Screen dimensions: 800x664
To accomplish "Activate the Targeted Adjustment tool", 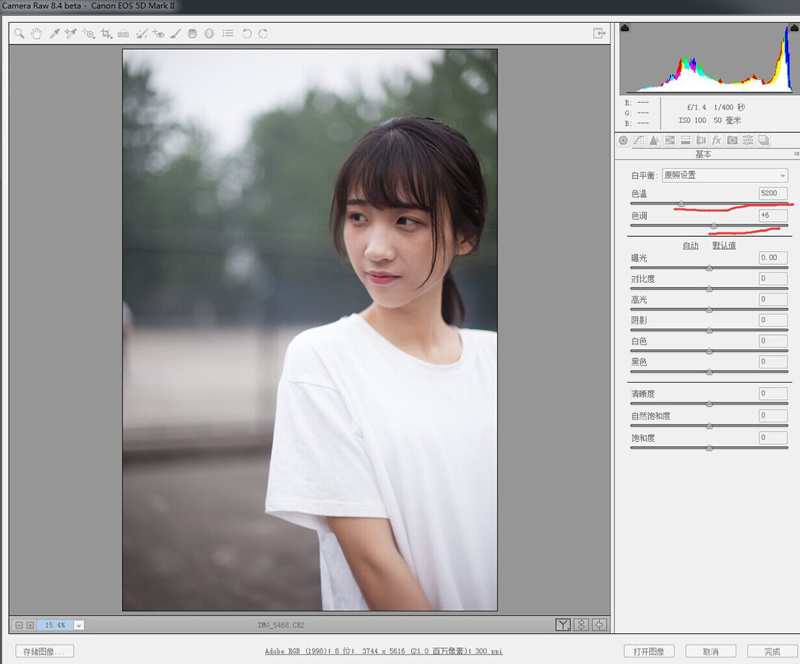I will (x=88, y=34).
